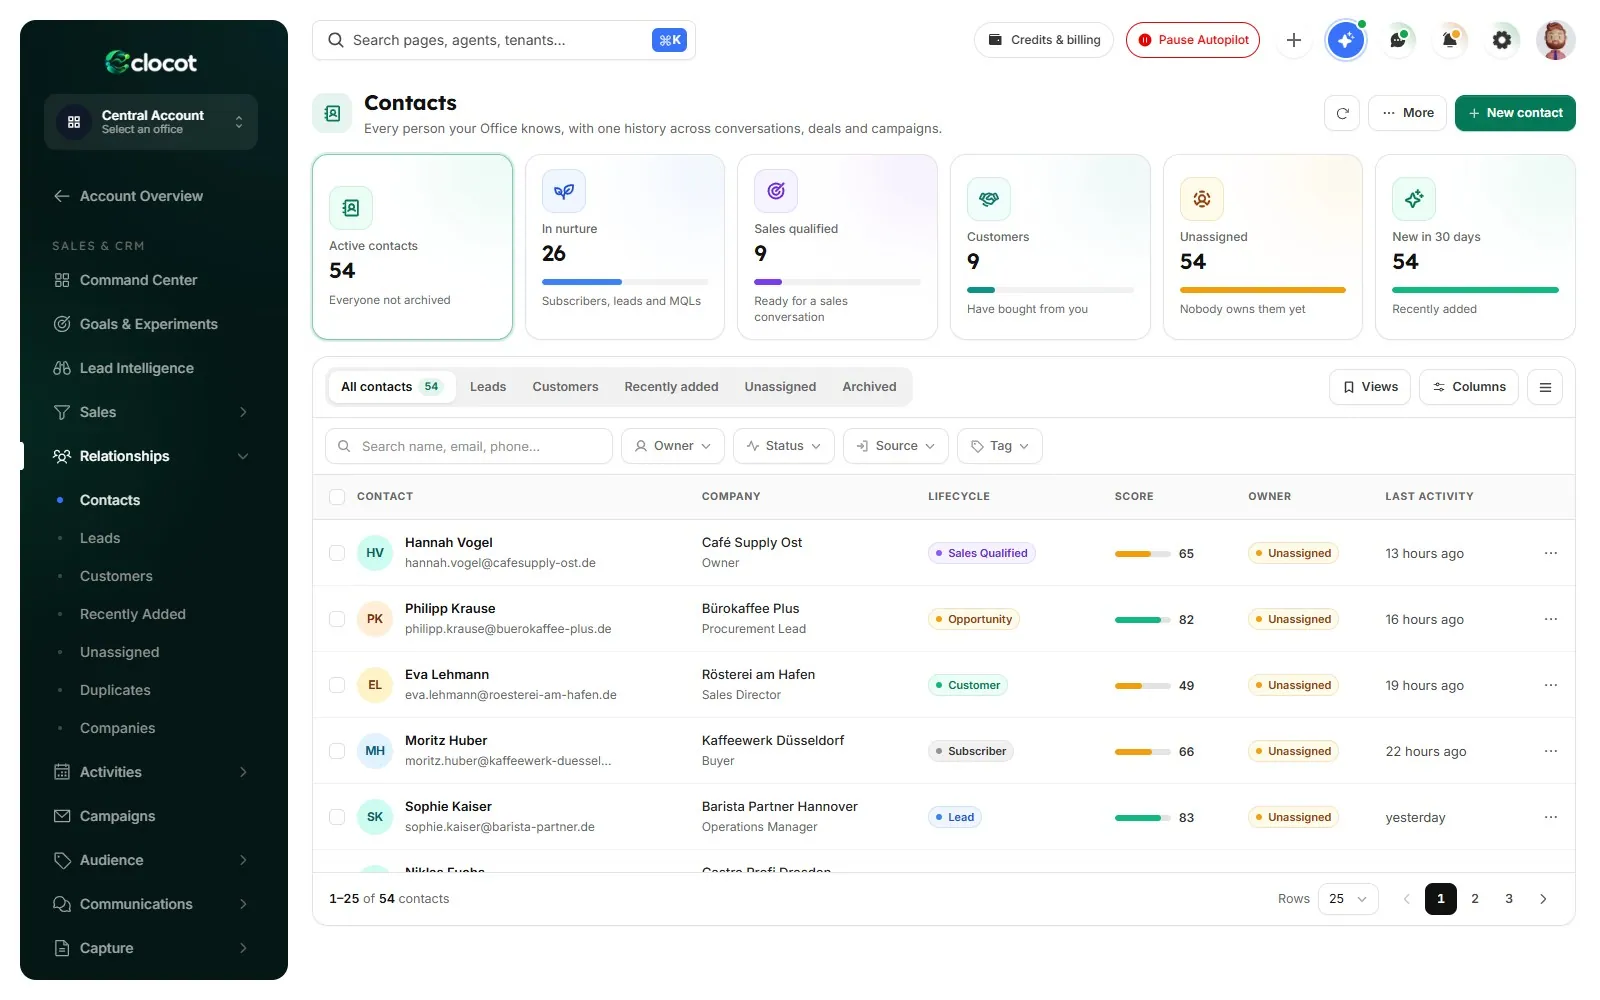This screenshot has width=1600, height=1000.
Task: Click the Goals & Experiments target icon
Action: pyautogui.click(x=62, y=324)
